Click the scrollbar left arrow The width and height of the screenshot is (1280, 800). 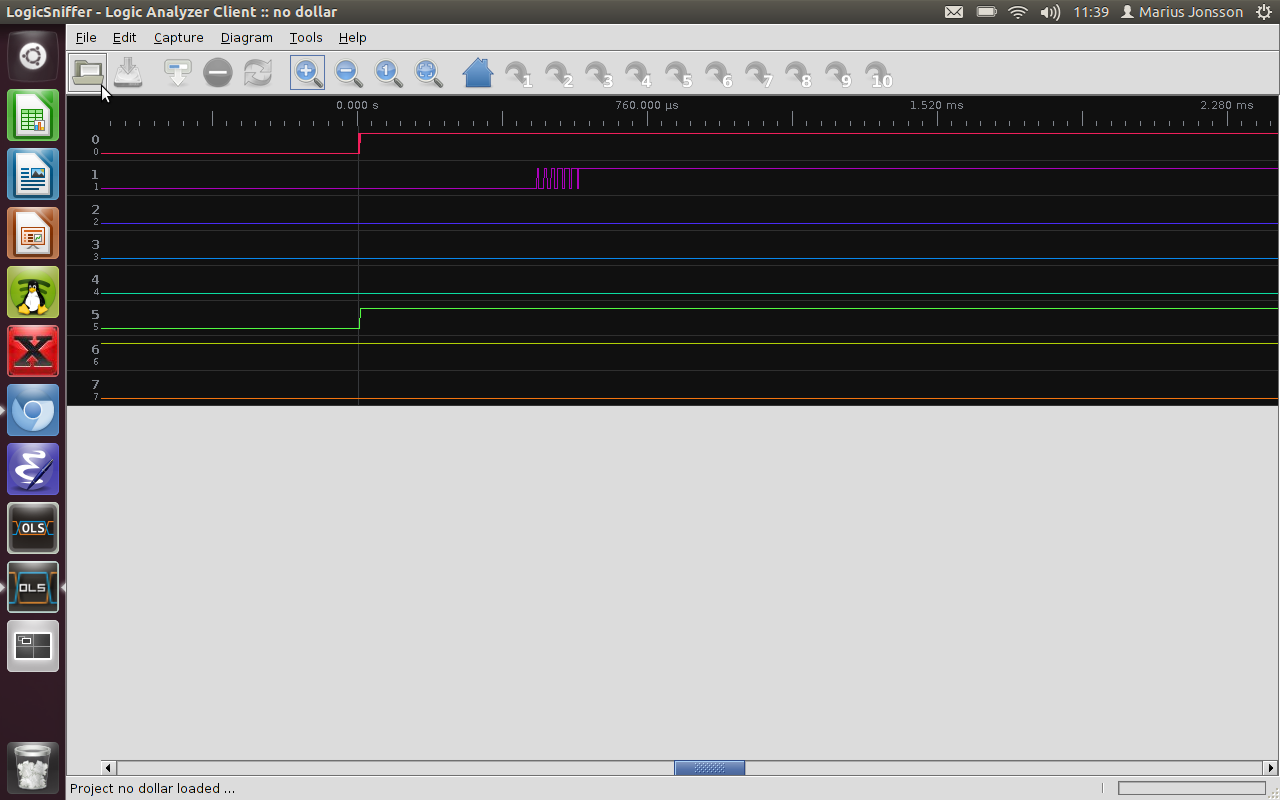click(109, 768)
